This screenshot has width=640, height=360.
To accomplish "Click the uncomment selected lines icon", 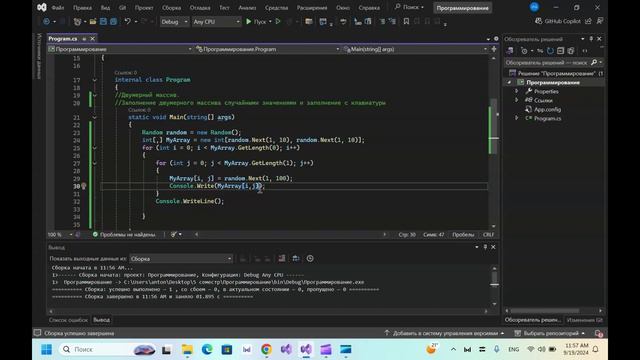I will pyautogui.click(x=392, y=22).
